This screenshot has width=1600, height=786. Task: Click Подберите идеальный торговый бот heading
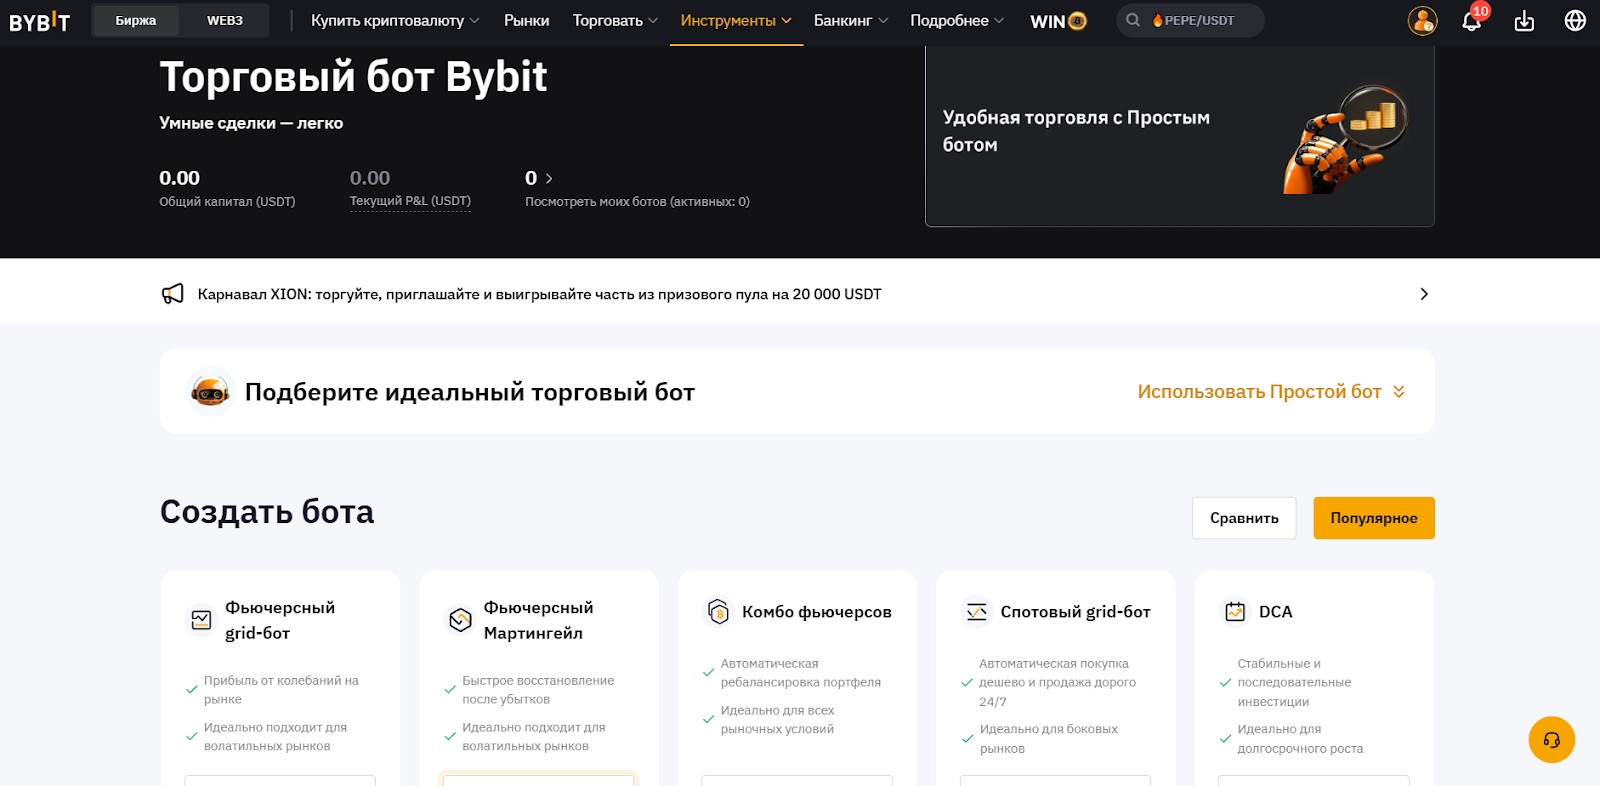pos(470,392)
